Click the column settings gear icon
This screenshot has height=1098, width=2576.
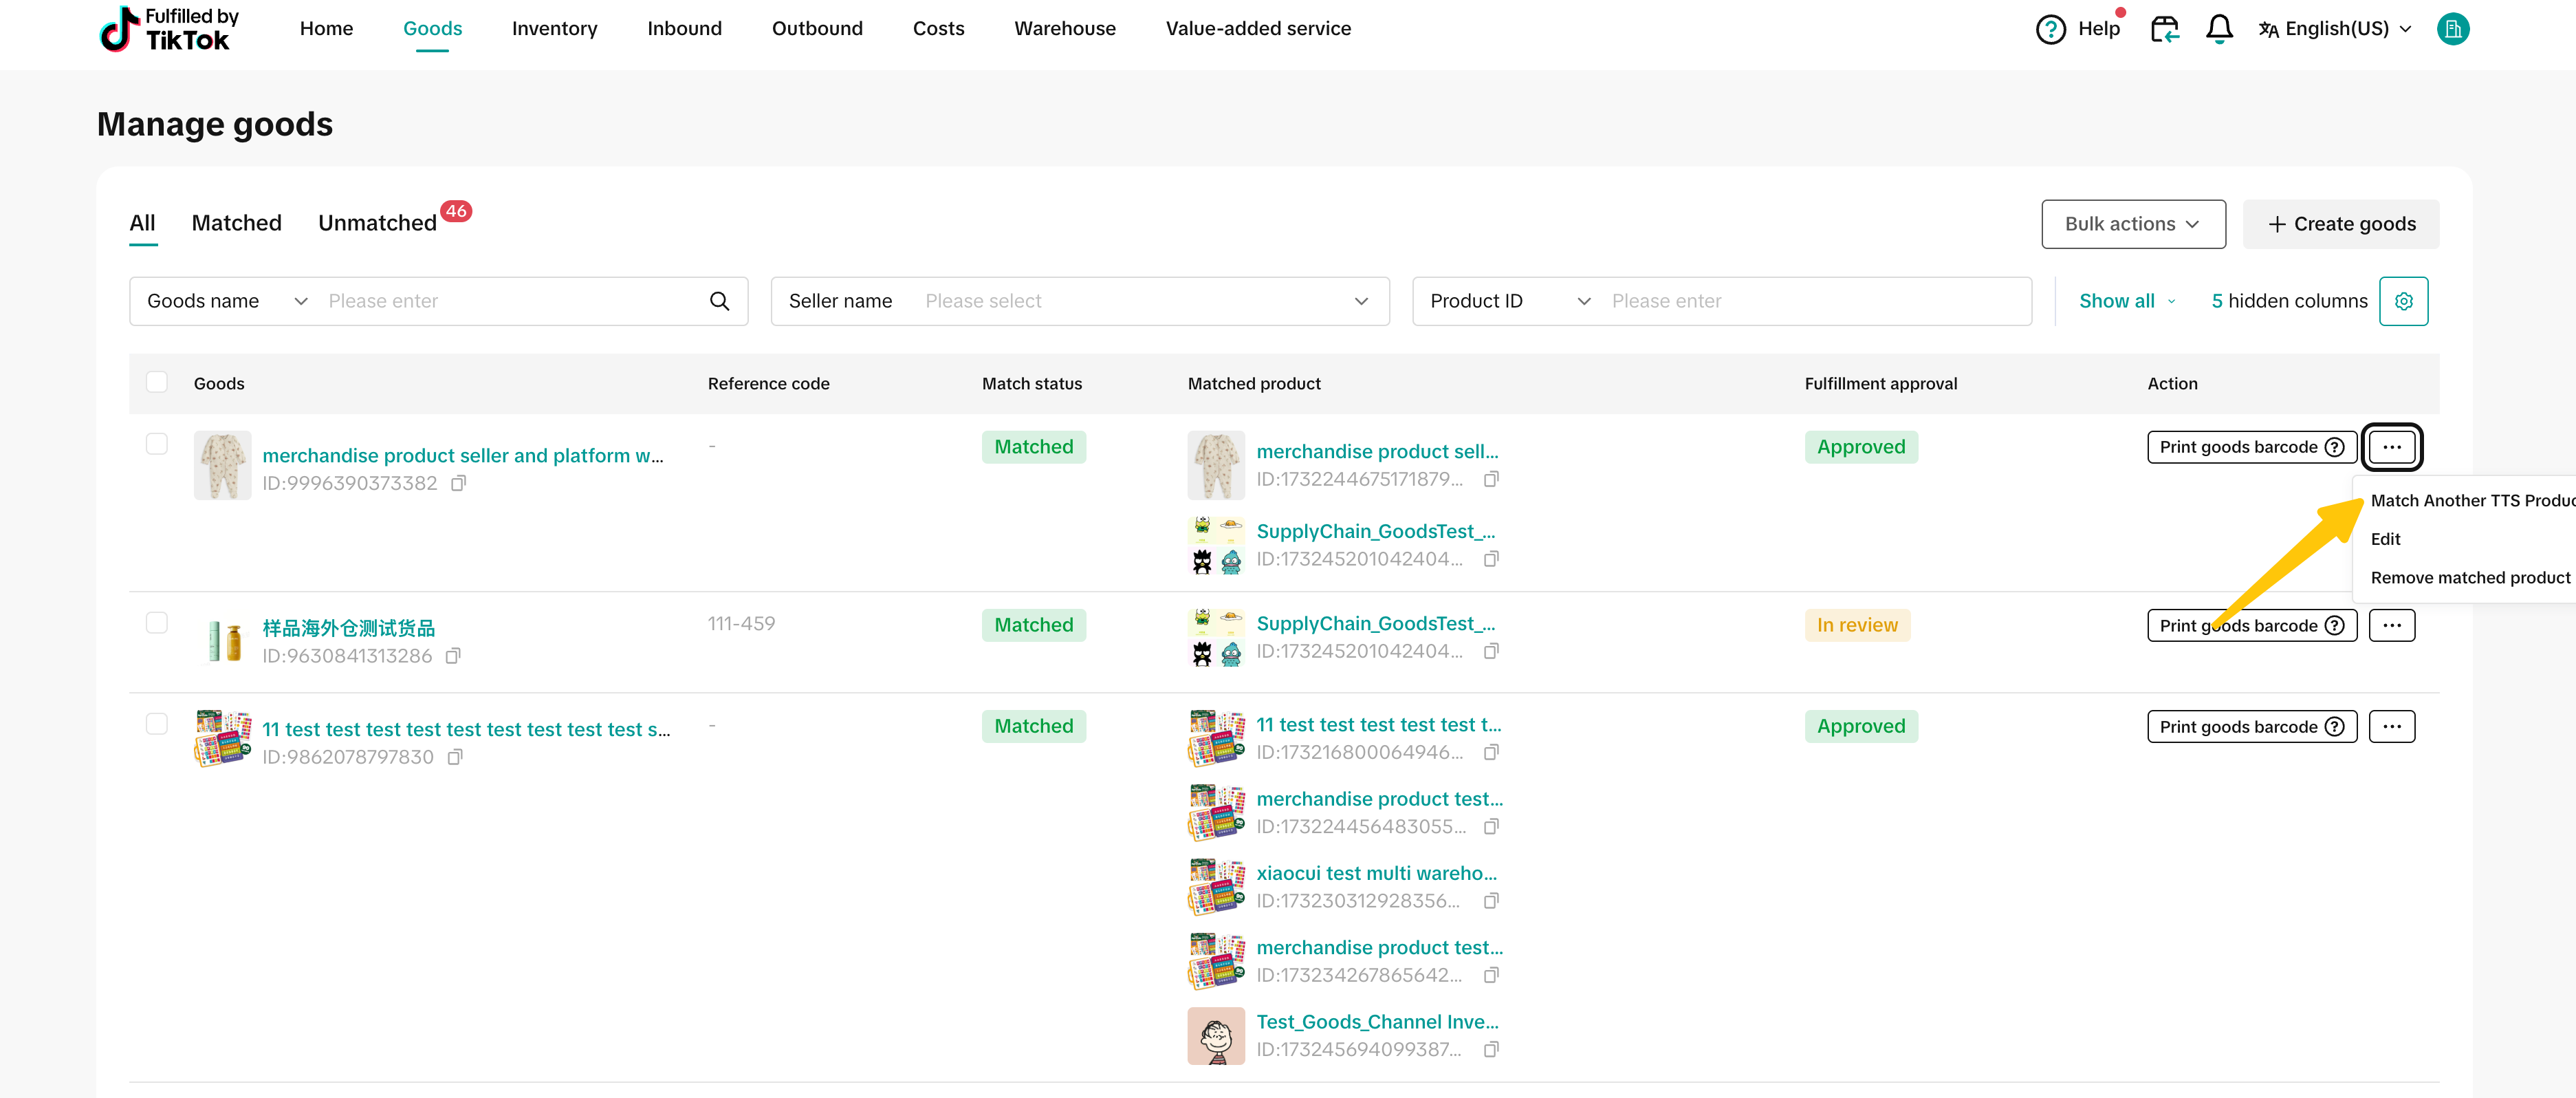pos(2403,301)
